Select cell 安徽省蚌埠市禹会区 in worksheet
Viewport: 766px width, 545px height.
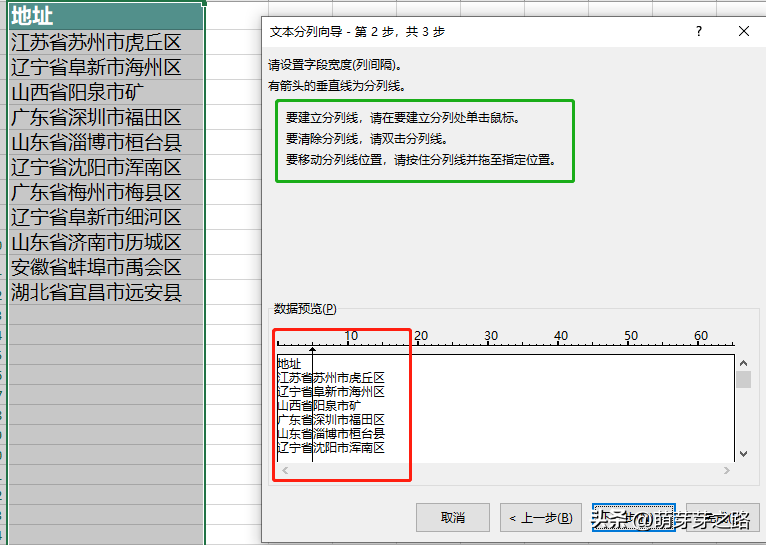coord(106,267)
